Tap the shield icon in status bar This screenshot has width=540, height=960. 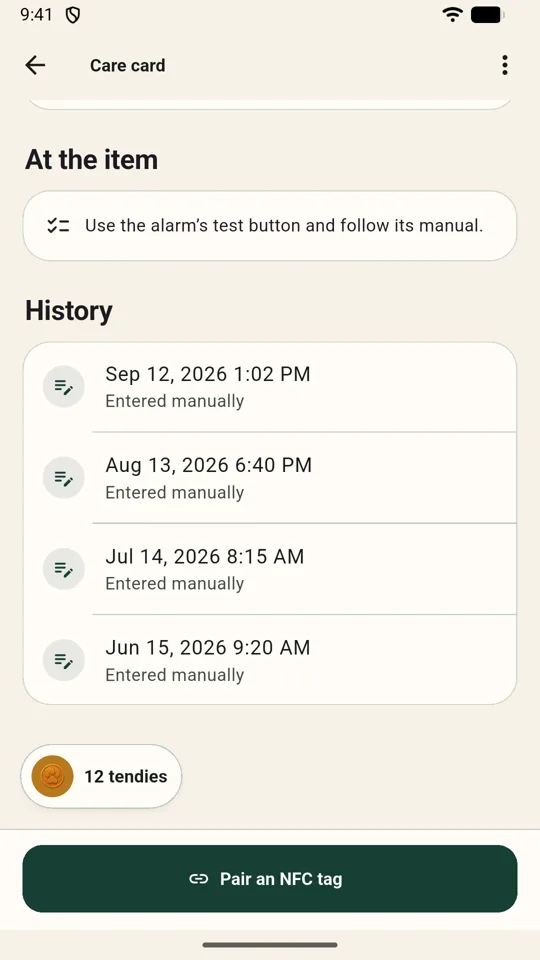point(73,15)
